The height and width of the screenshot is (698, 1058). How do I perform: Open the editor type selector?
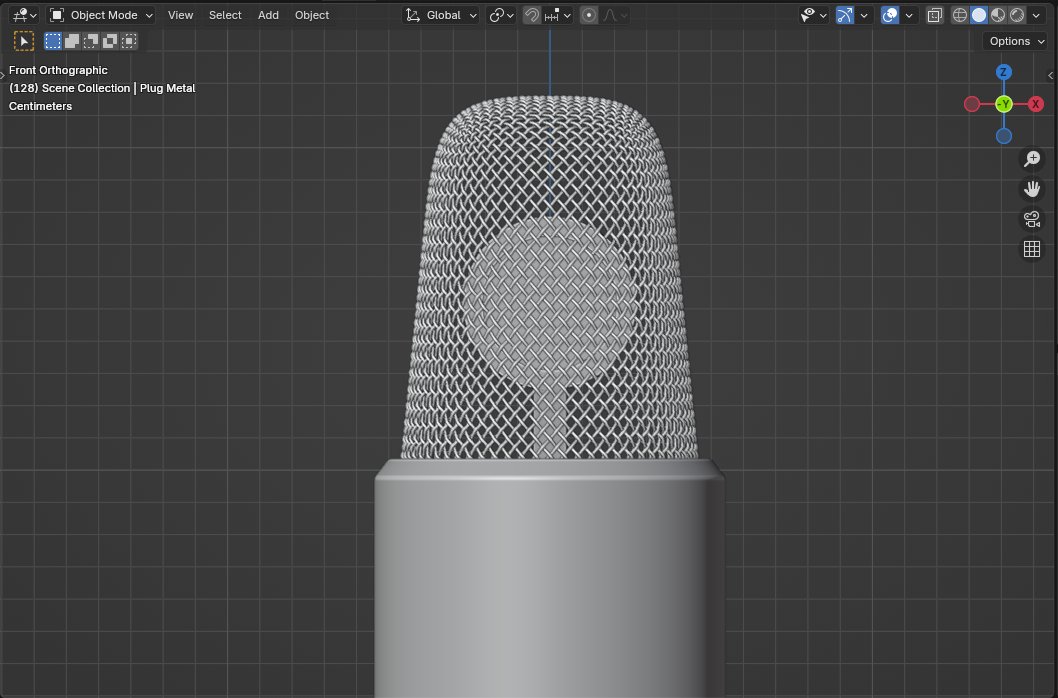tap(24, 15)
